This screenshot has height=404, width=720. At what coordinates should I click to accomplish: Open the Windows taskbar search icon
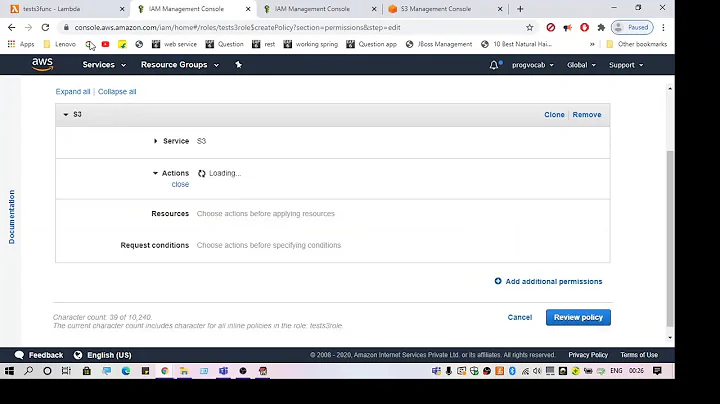(x=30, y=371)
